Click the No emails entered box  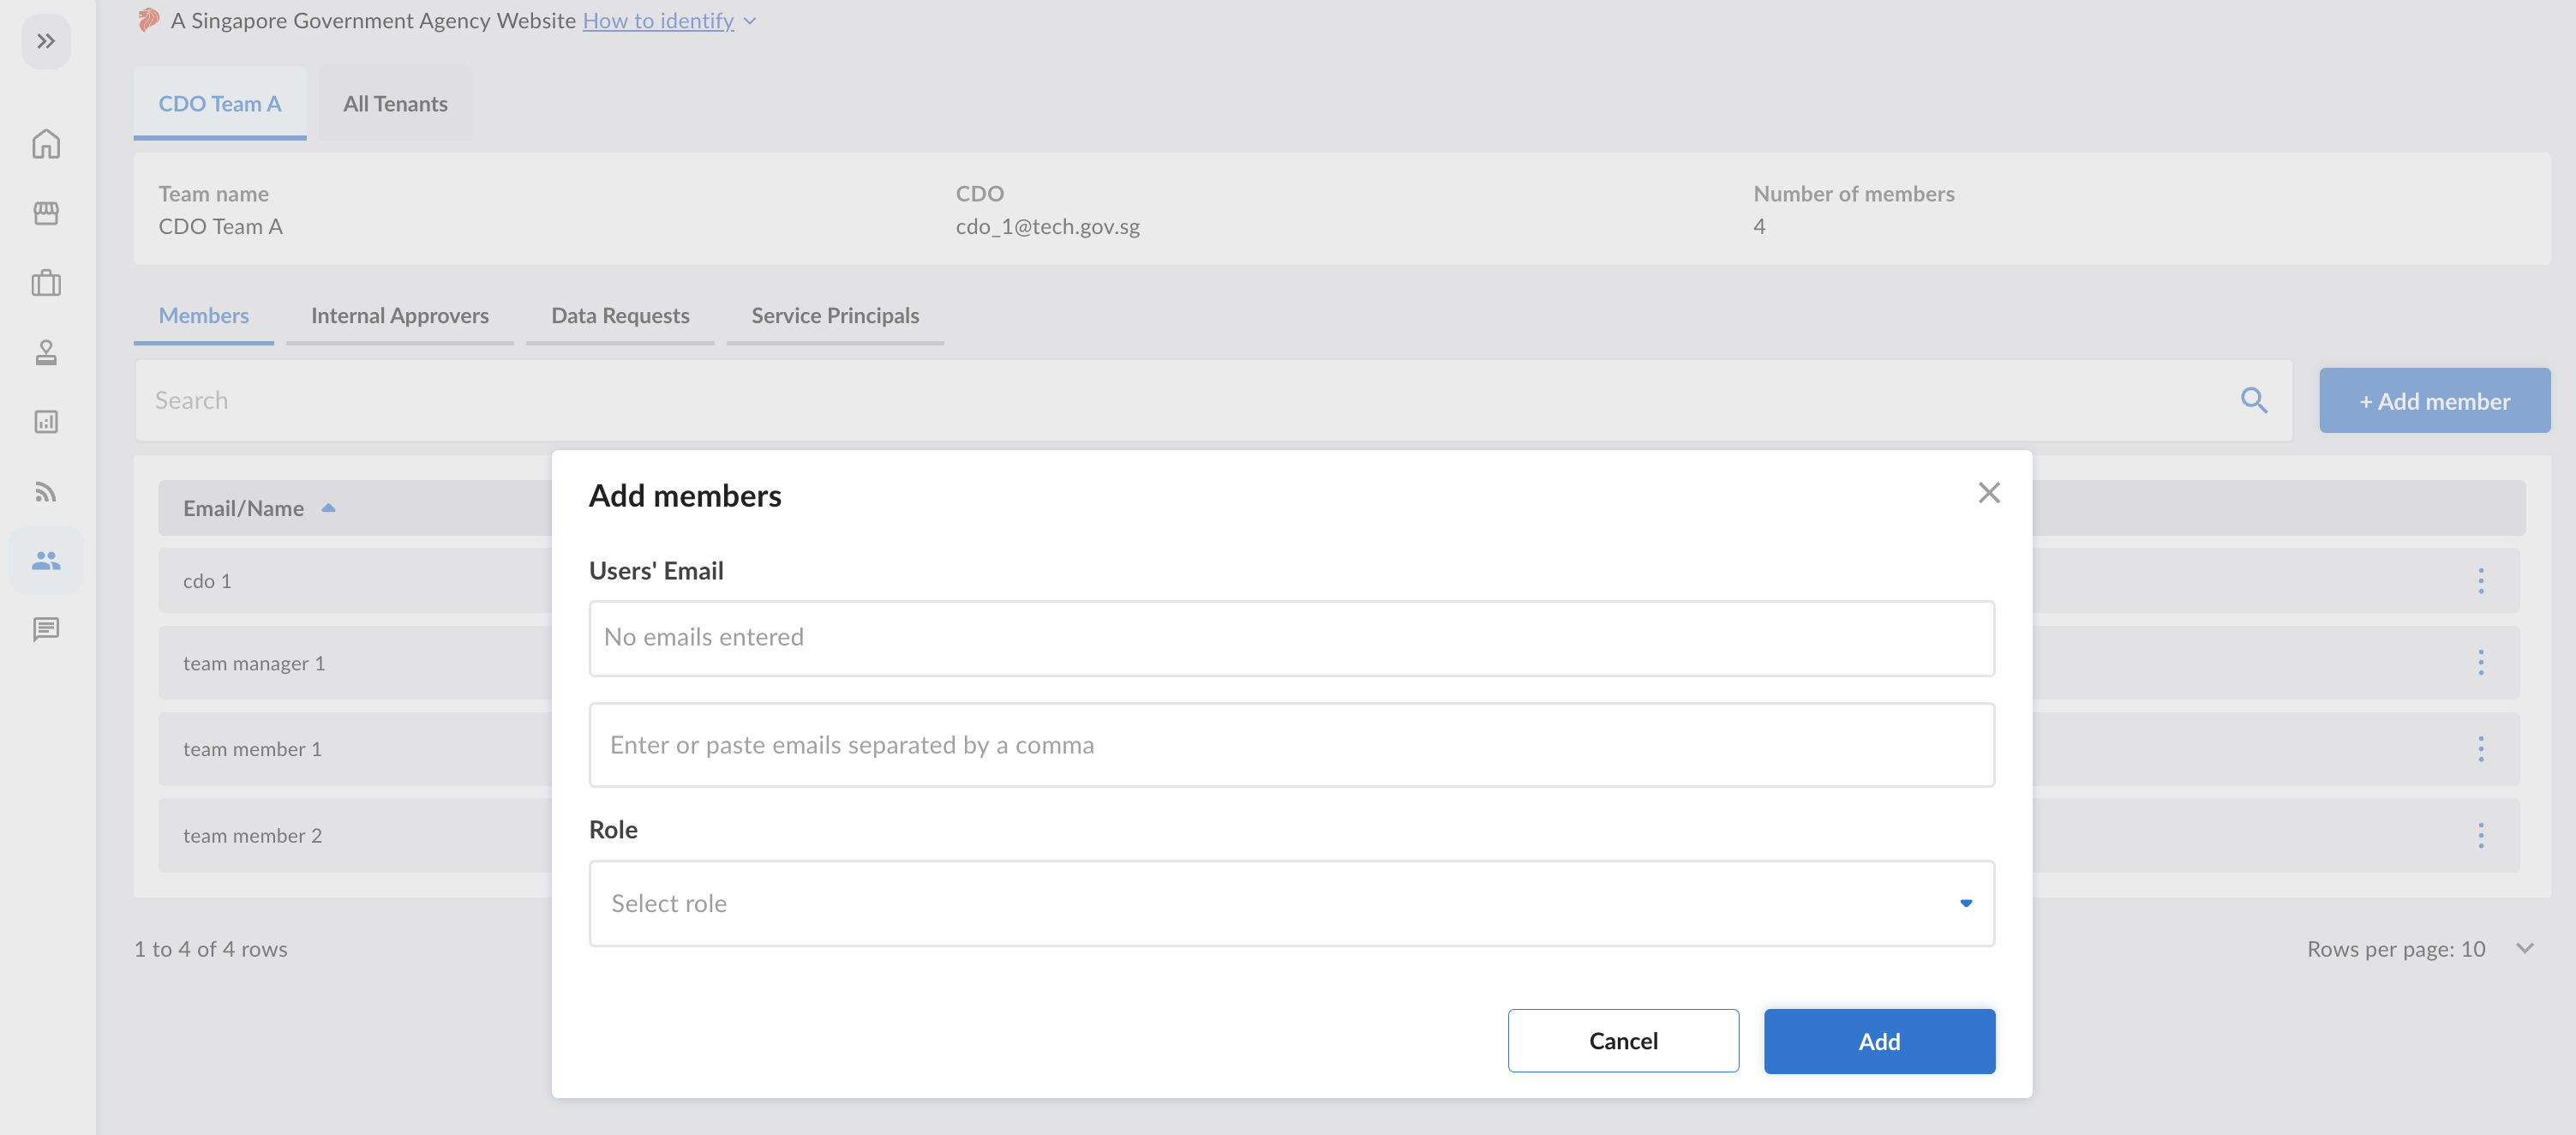point(1291,638)
